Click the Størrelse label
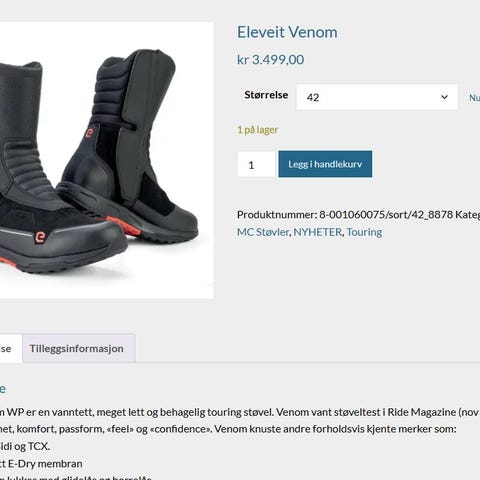The image size is (480, 480). pyautogui.click(x=266, y=95)
